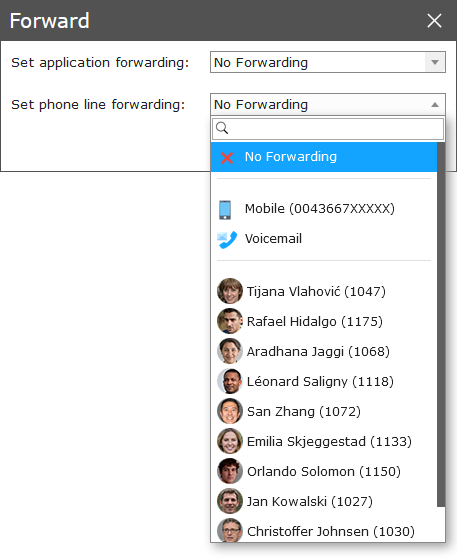
Task: Open the application forwarding dropdown arrow
Action: pos(435,62)
